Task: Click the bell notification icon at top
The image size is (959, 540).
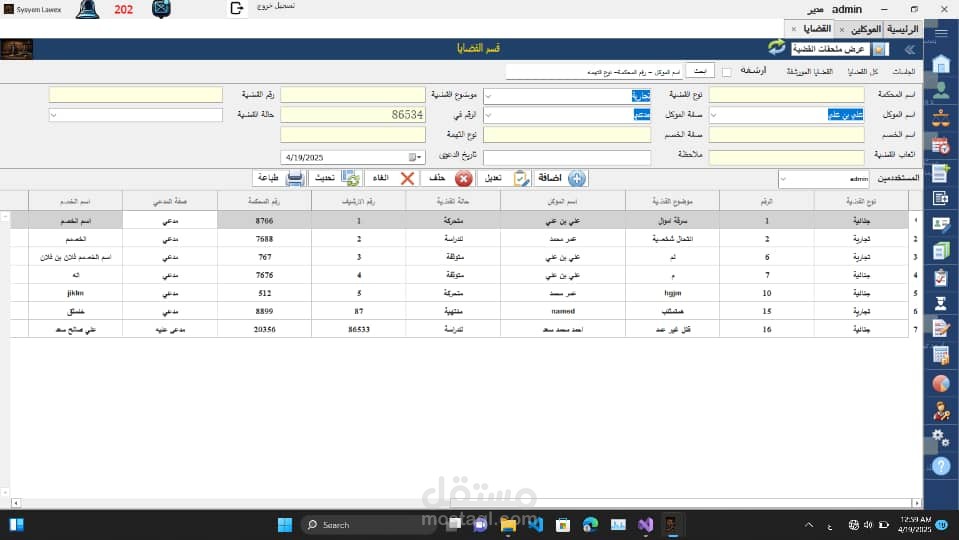Action: pos(87,9)
